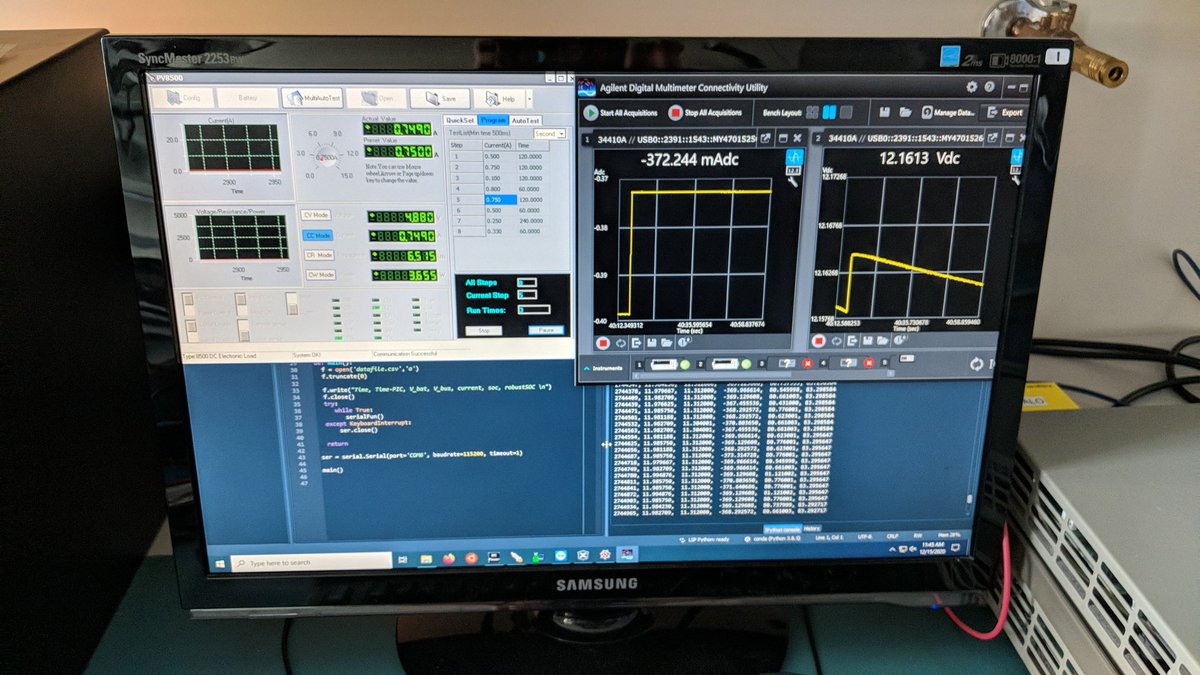Click the Export button in Agilent utility
The height and width of the screenshot is (675, 1200).
click(1004, 112)
